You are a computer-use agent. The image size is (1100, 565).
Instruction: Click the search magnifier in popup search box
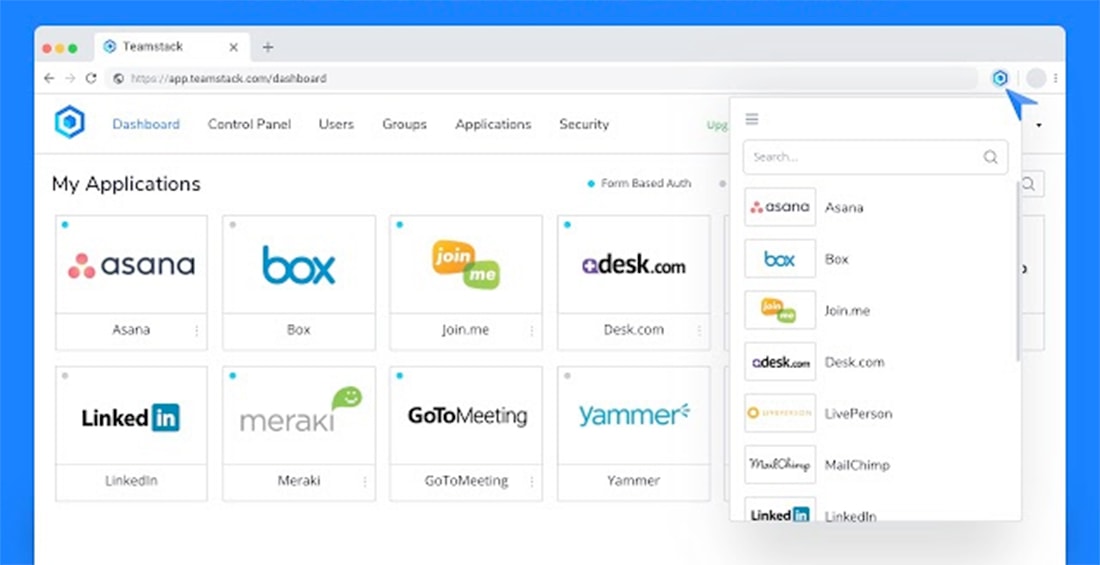point(991,157)
